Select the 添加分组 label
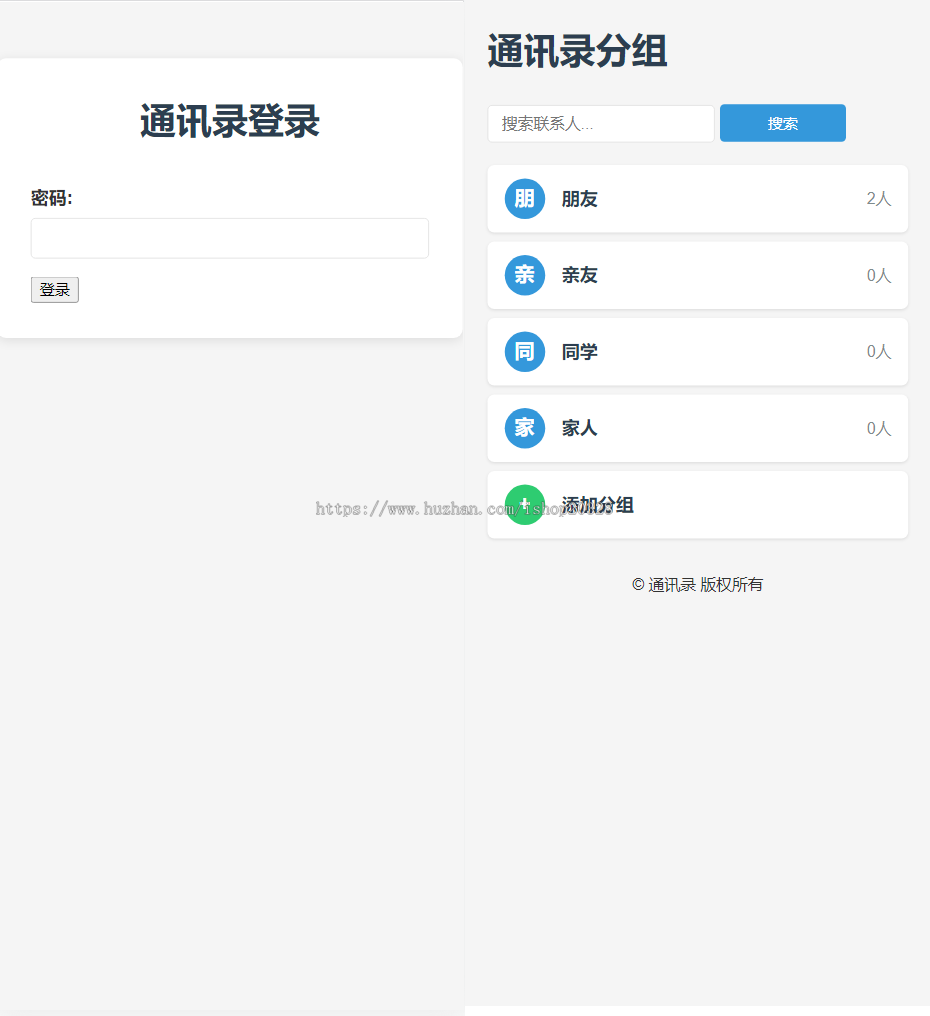 (x=598, y=505)
